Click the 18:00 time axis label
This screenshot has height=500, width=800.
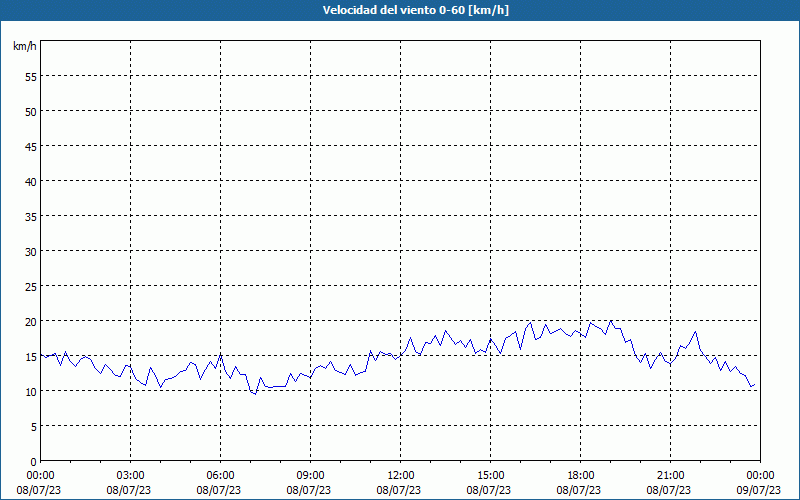pos(581,476)
